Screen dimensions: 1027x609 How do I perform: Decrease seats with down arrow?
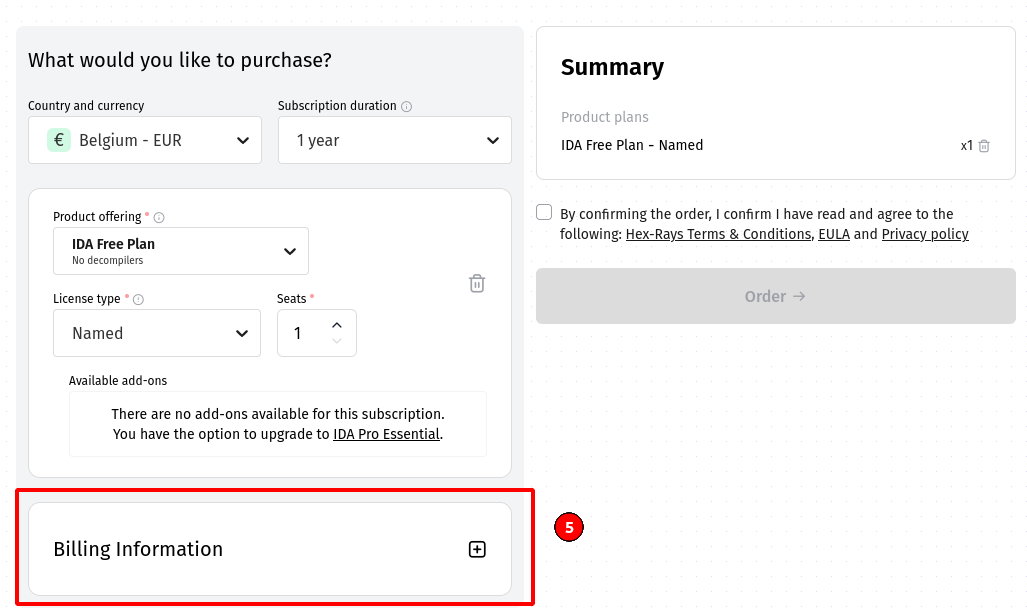pos(337,342)
